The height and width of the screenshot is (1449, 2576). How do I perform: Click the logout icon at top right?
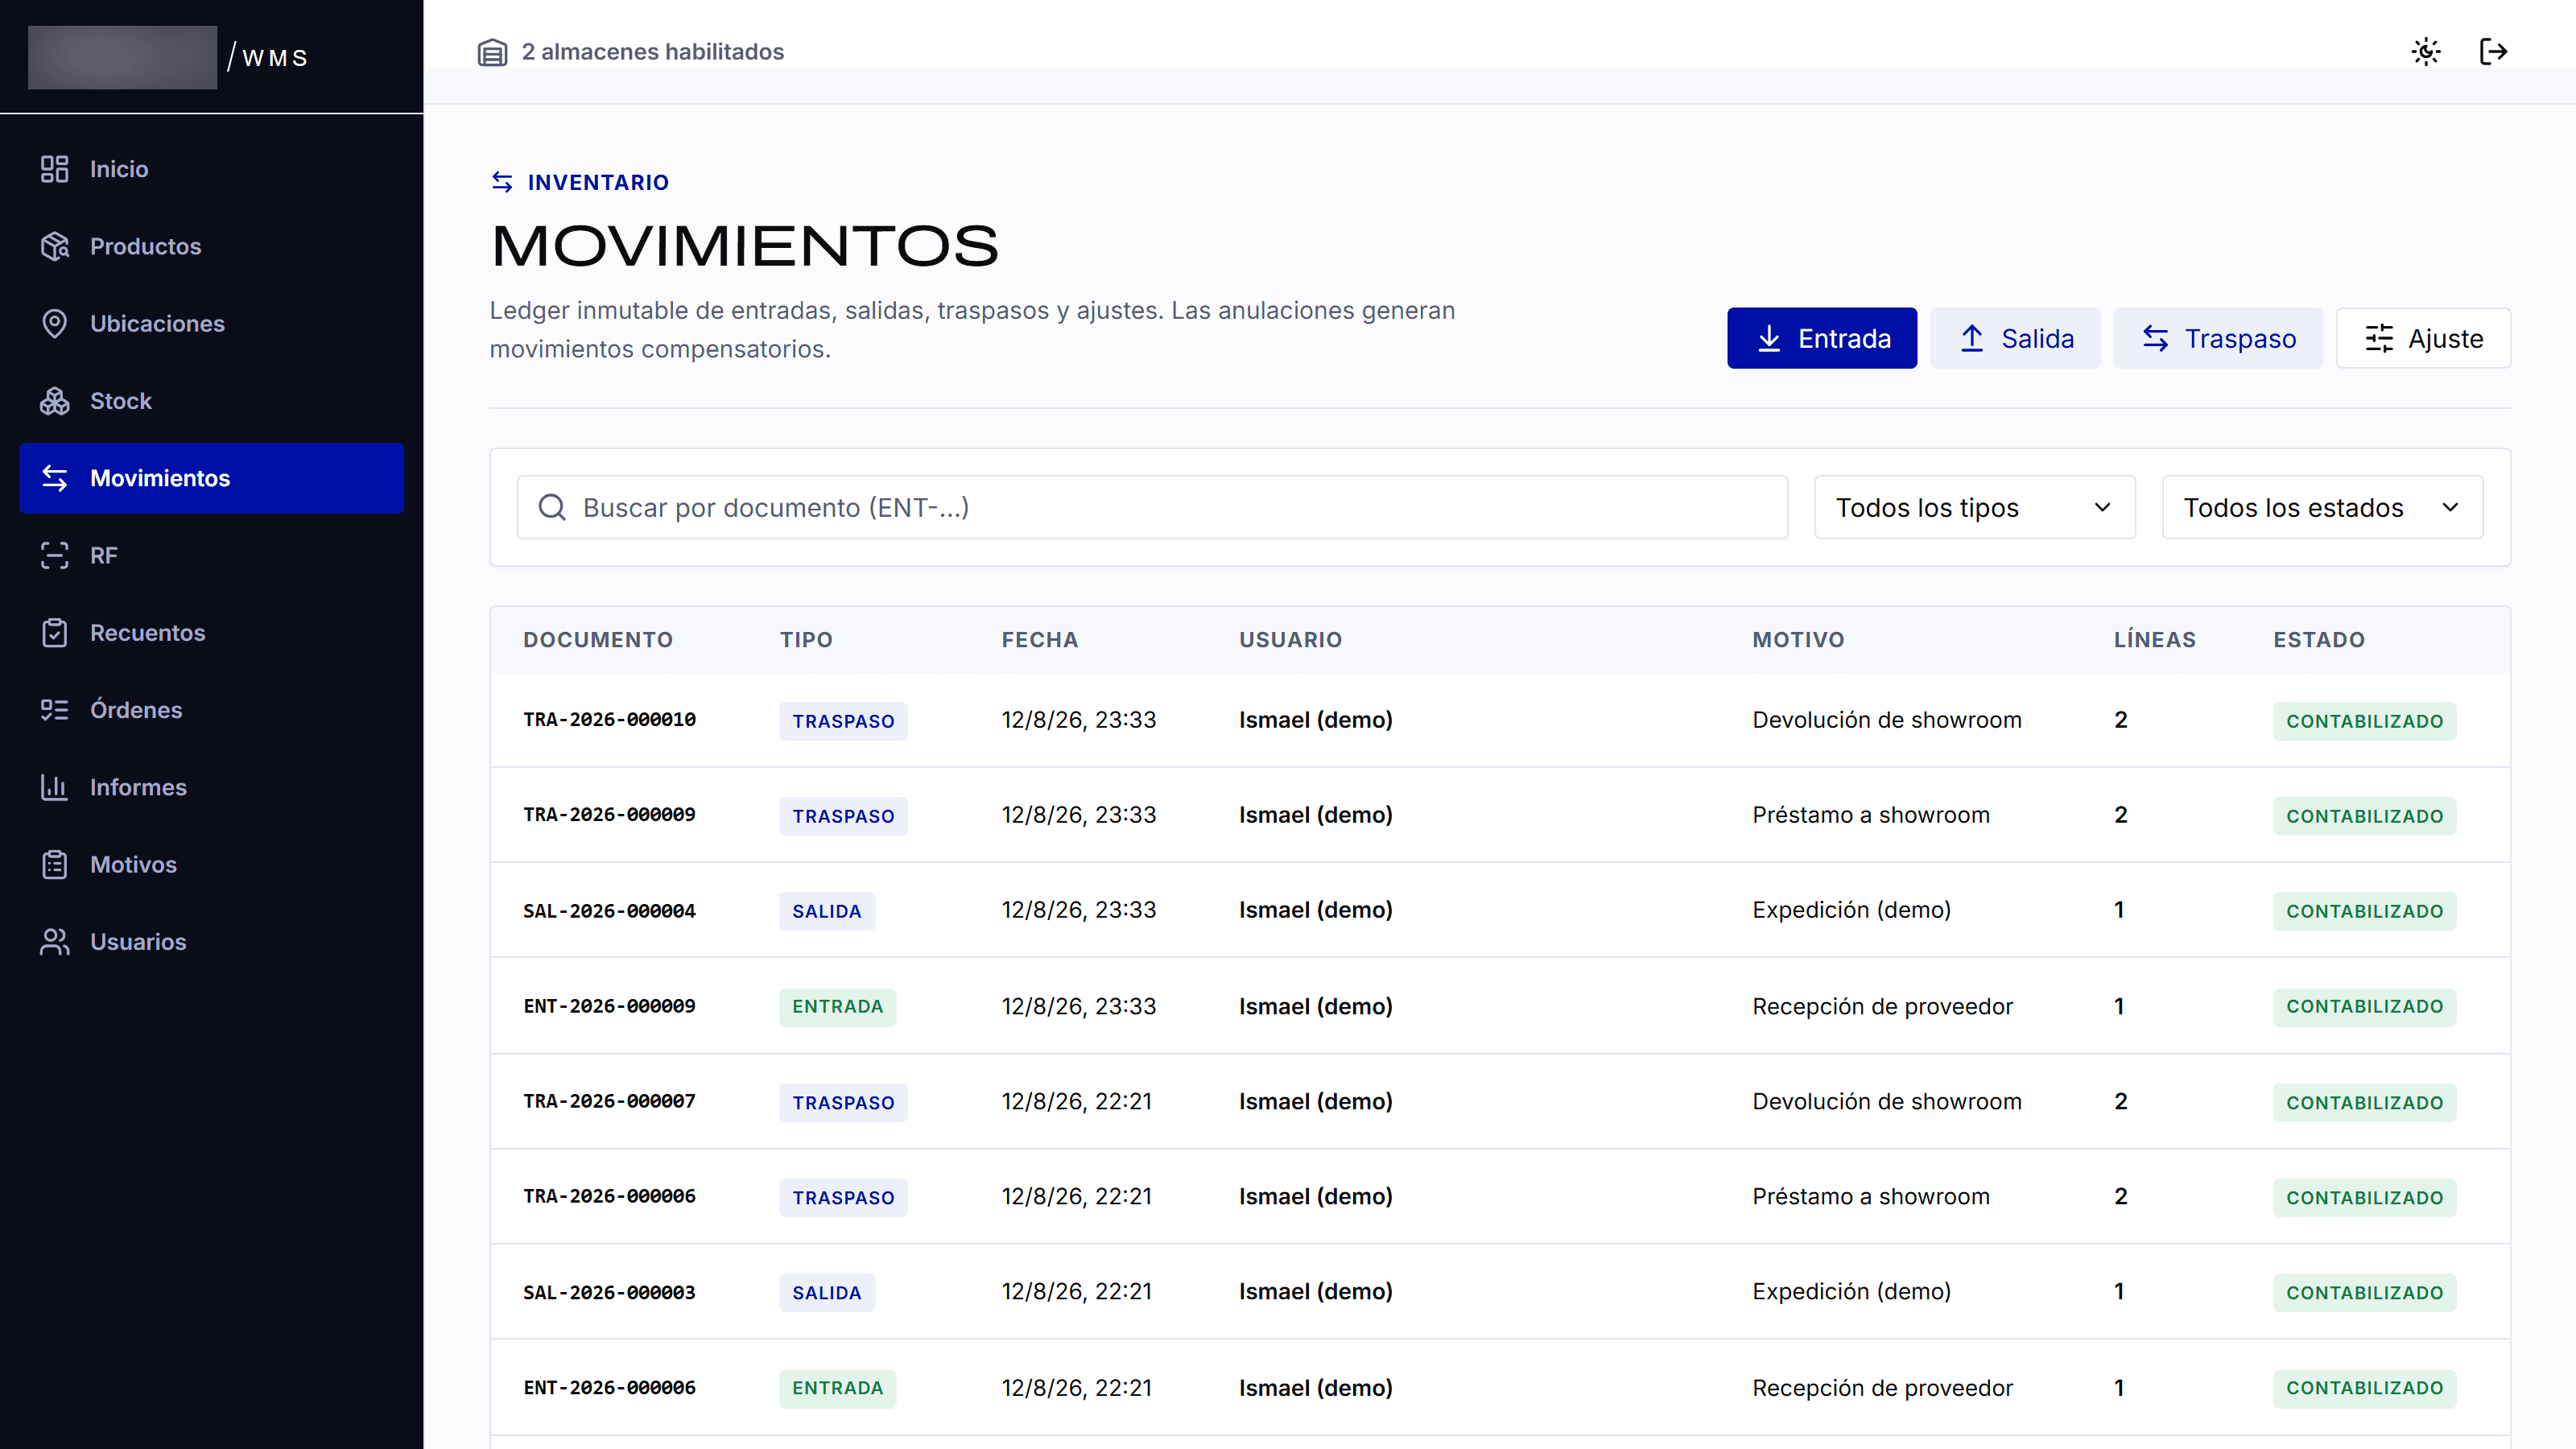coord(2493,51)
